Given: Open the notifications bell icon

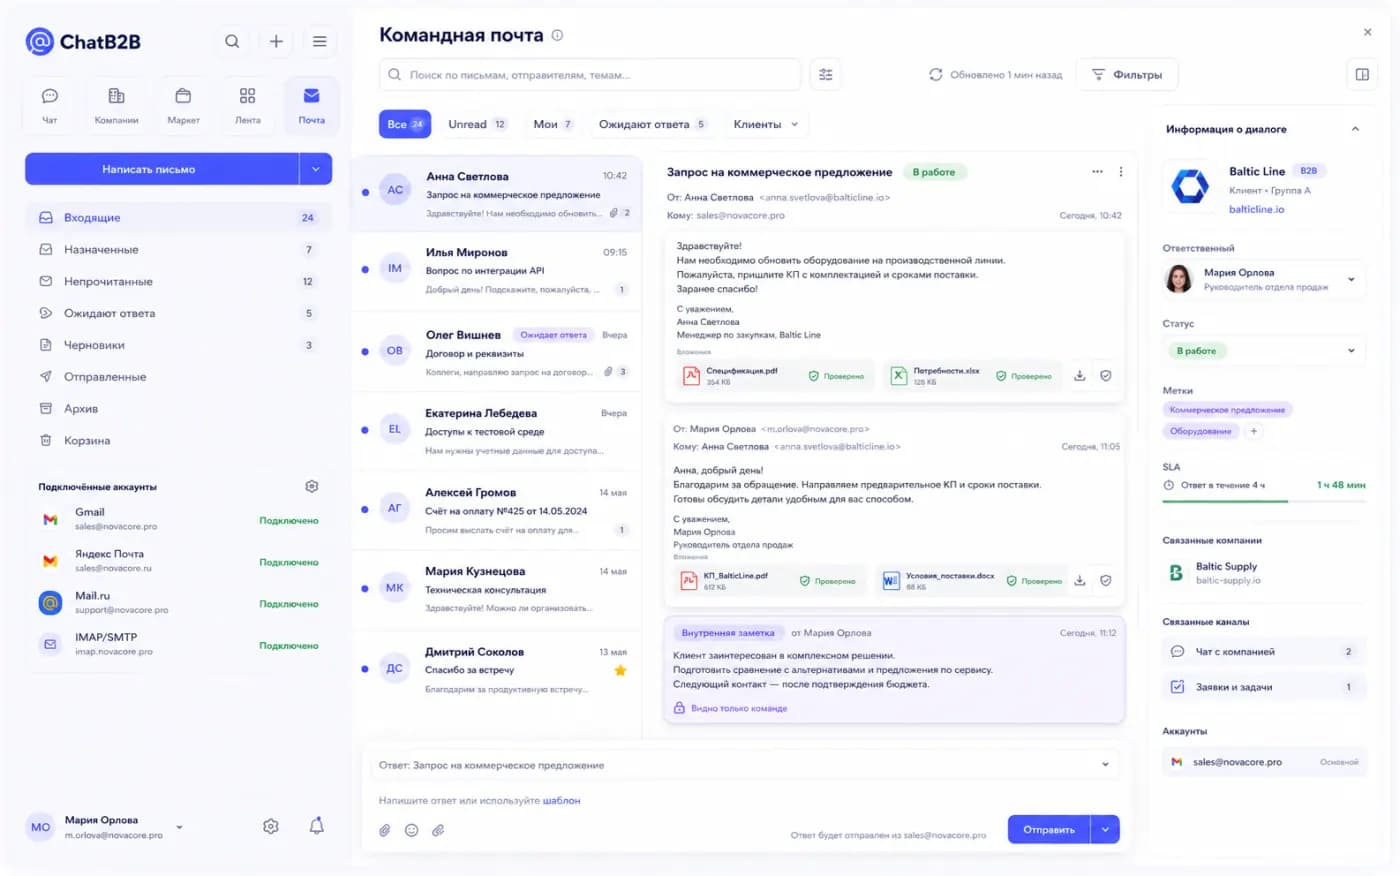Looking at the screenshot, I should pyautogui.click(x=317, y=826).
